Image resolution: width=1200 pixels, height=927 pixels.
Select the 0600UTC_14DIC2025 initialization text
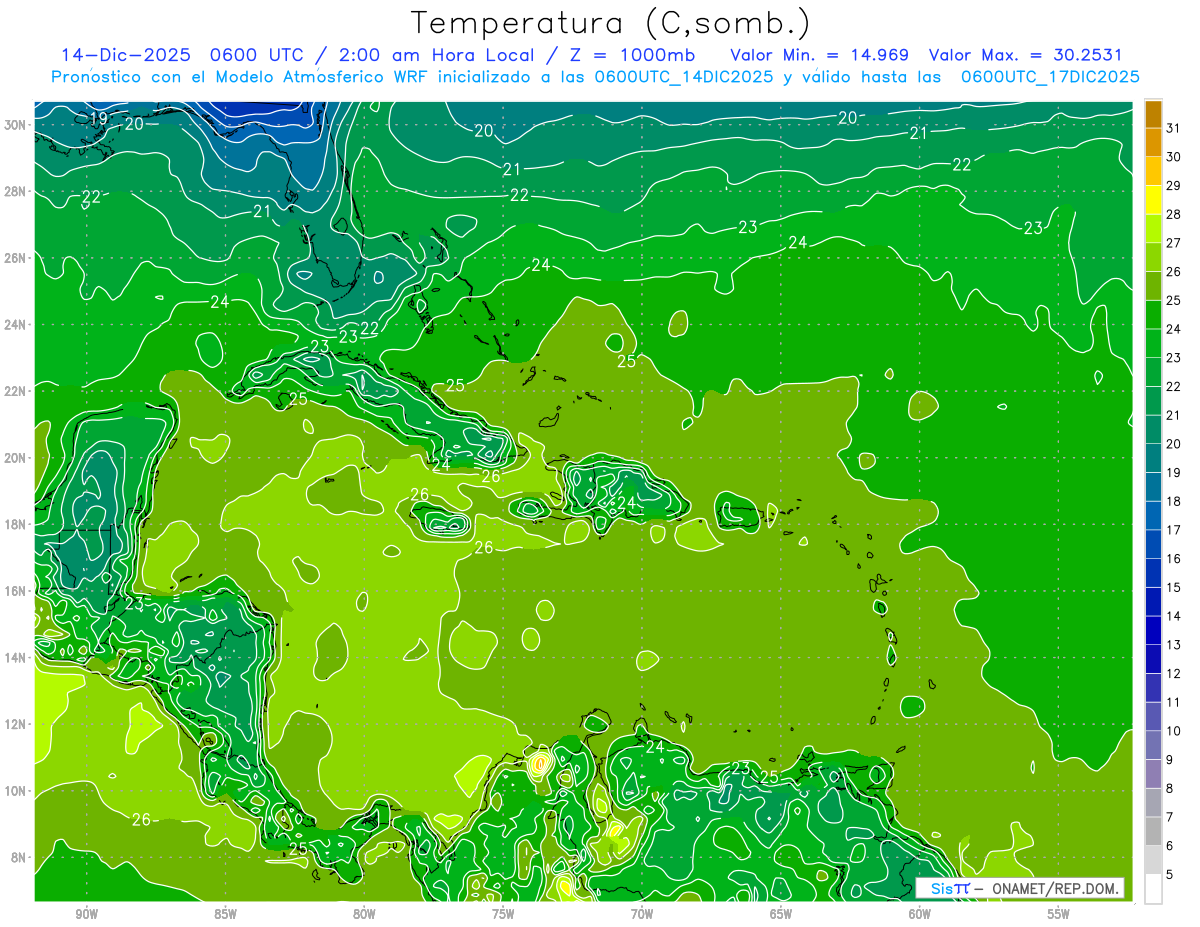(683, 76)
